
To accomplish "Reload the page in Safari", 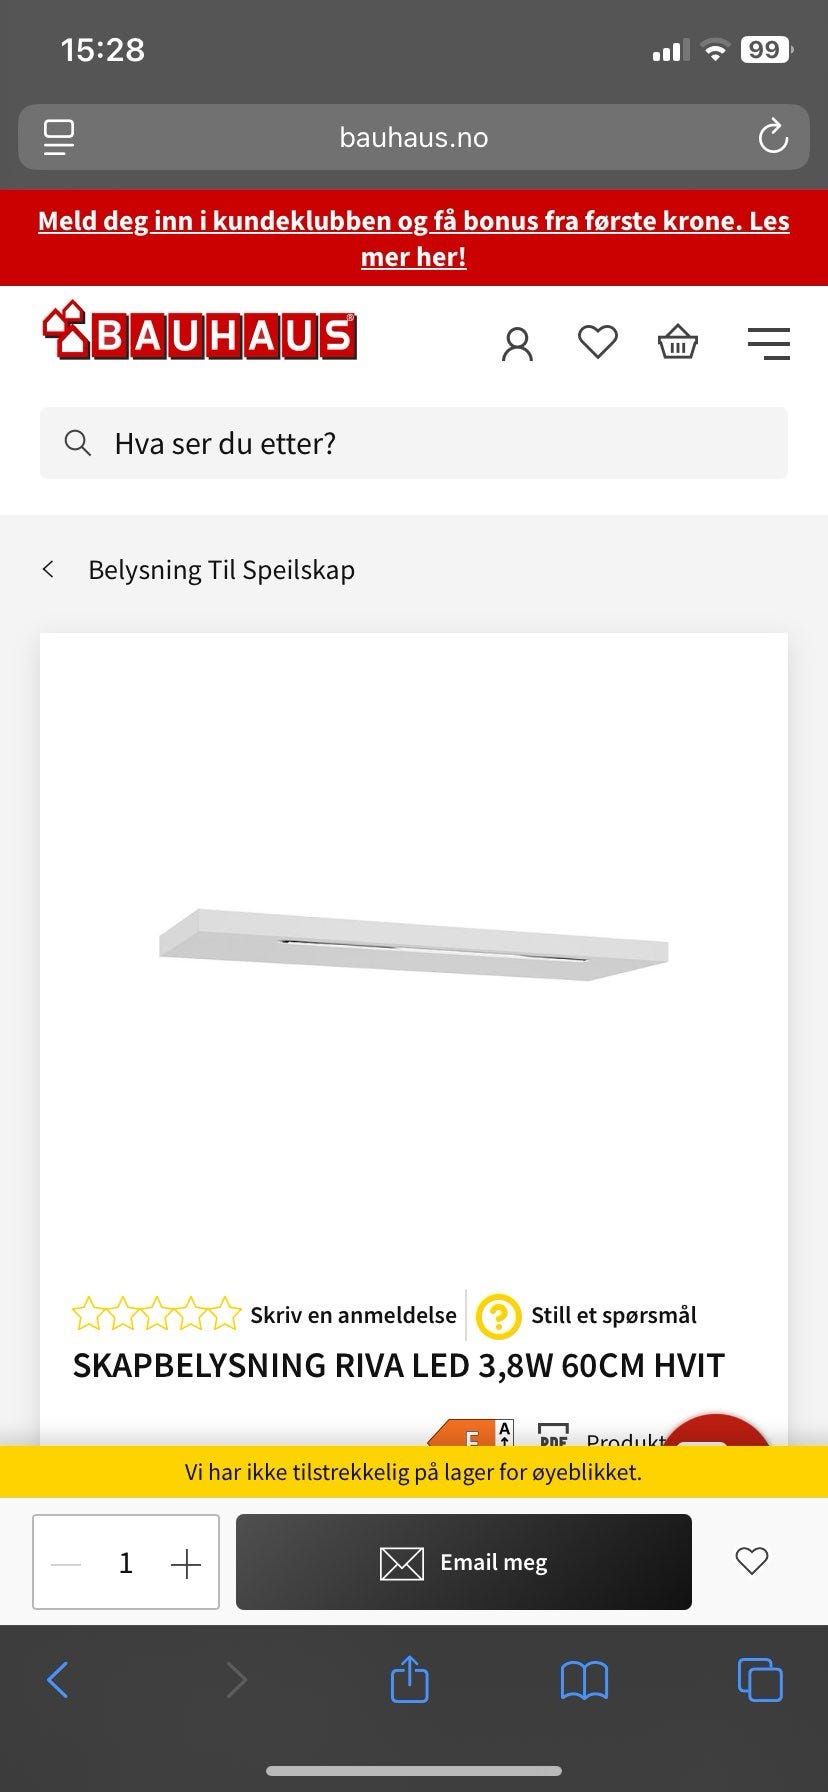I will (773, 138).
